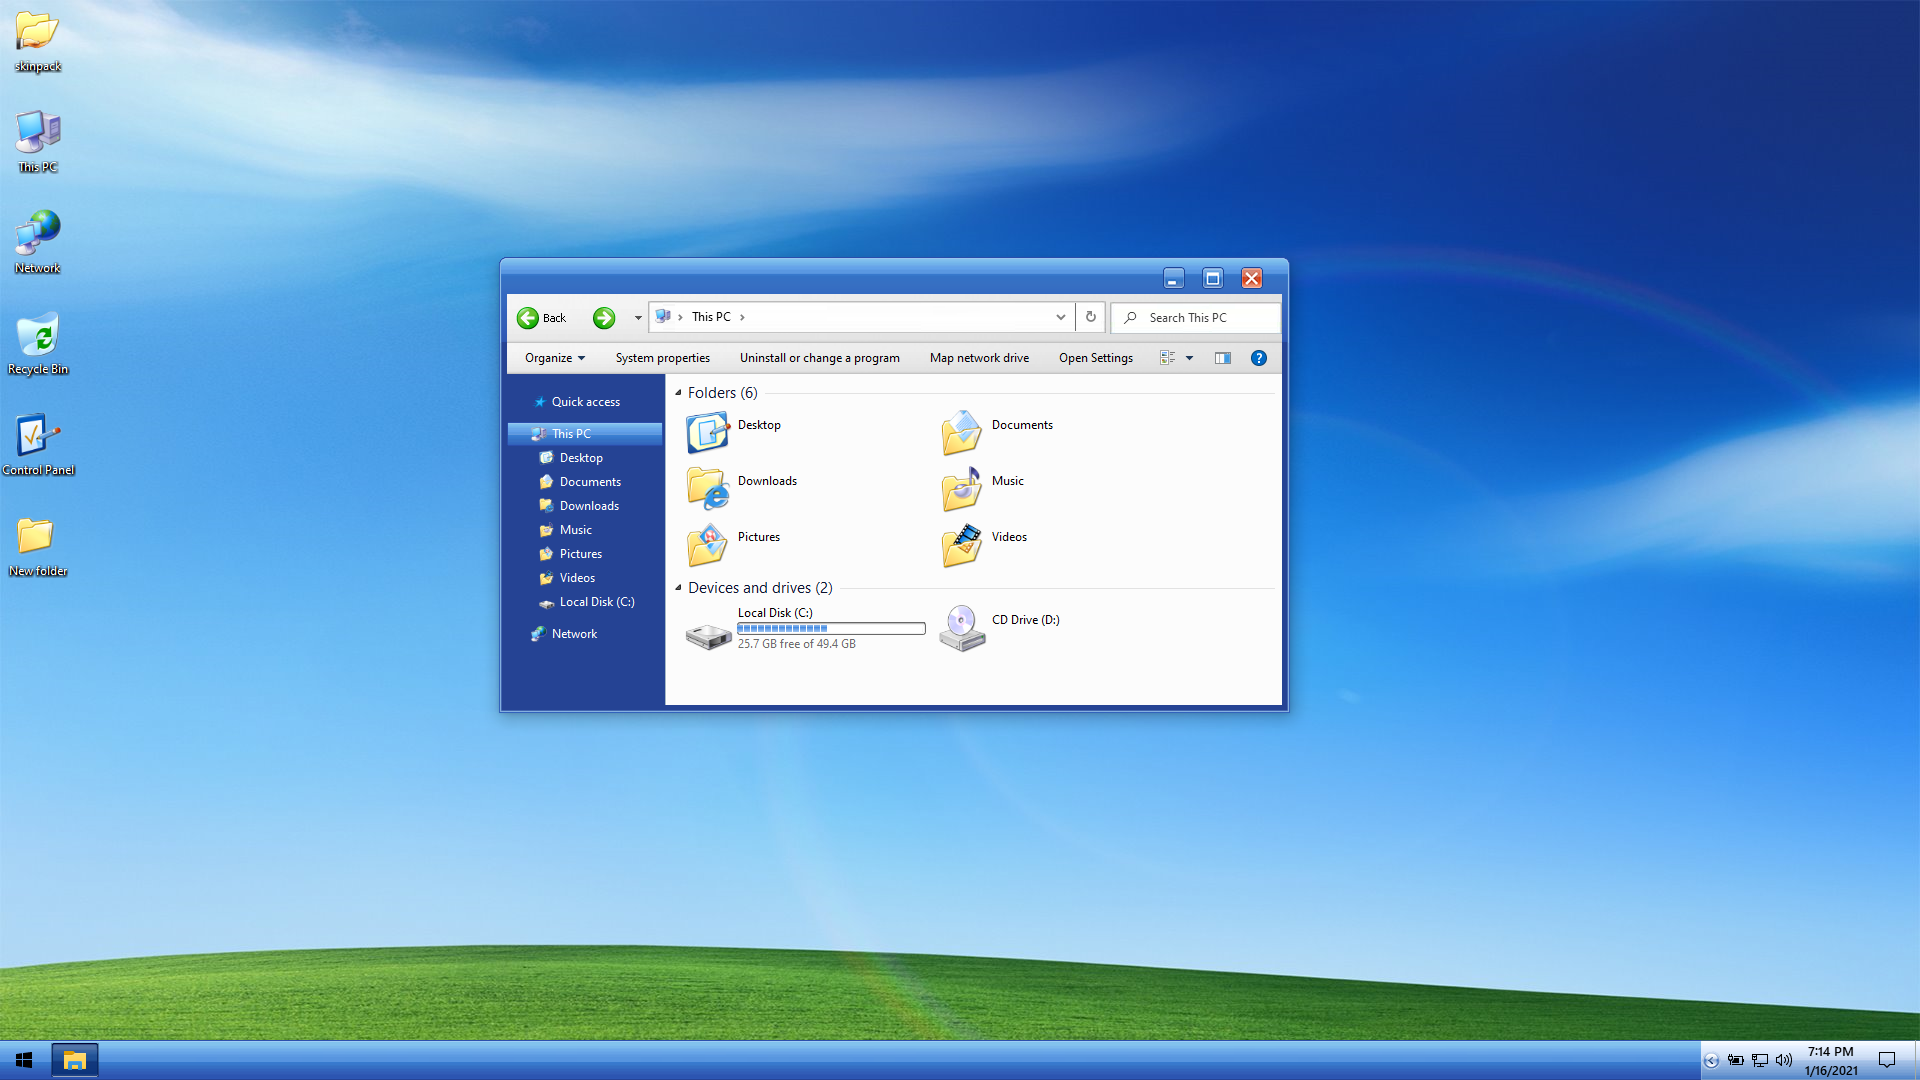Click the volume speaker tray icon
Viewport: 1920px width, 1080px height.
1784,1060
